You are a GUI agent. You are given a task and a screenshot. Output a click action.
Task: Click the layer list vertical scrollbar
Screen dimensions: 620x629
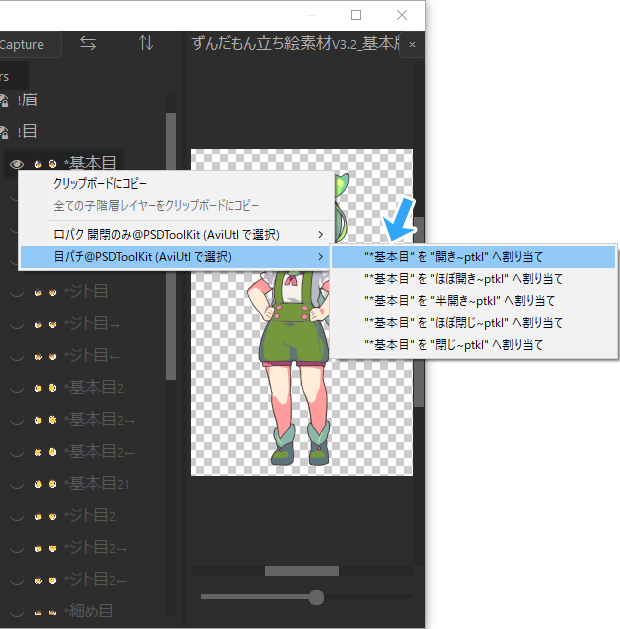[171, 246]
